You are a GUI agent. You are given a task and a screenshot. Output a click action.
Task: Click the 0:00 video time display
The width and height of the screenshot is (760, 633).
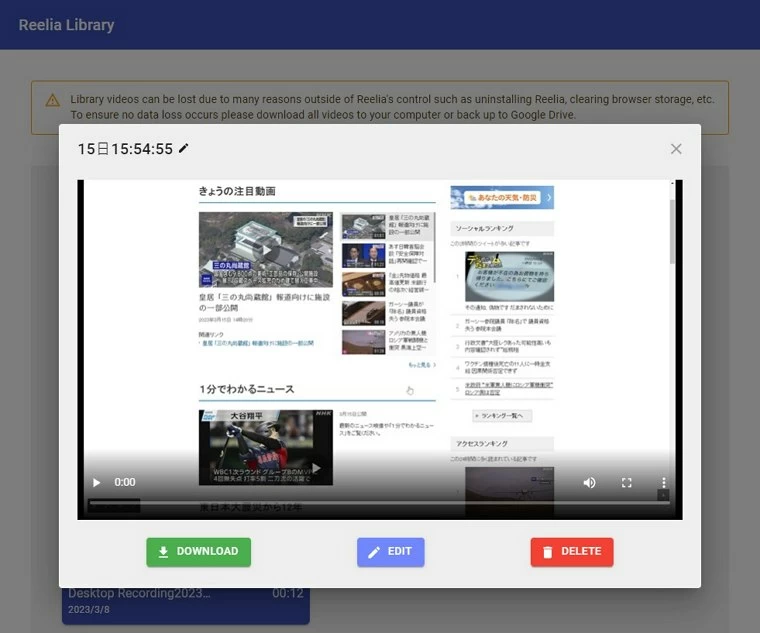click(125, 482)
